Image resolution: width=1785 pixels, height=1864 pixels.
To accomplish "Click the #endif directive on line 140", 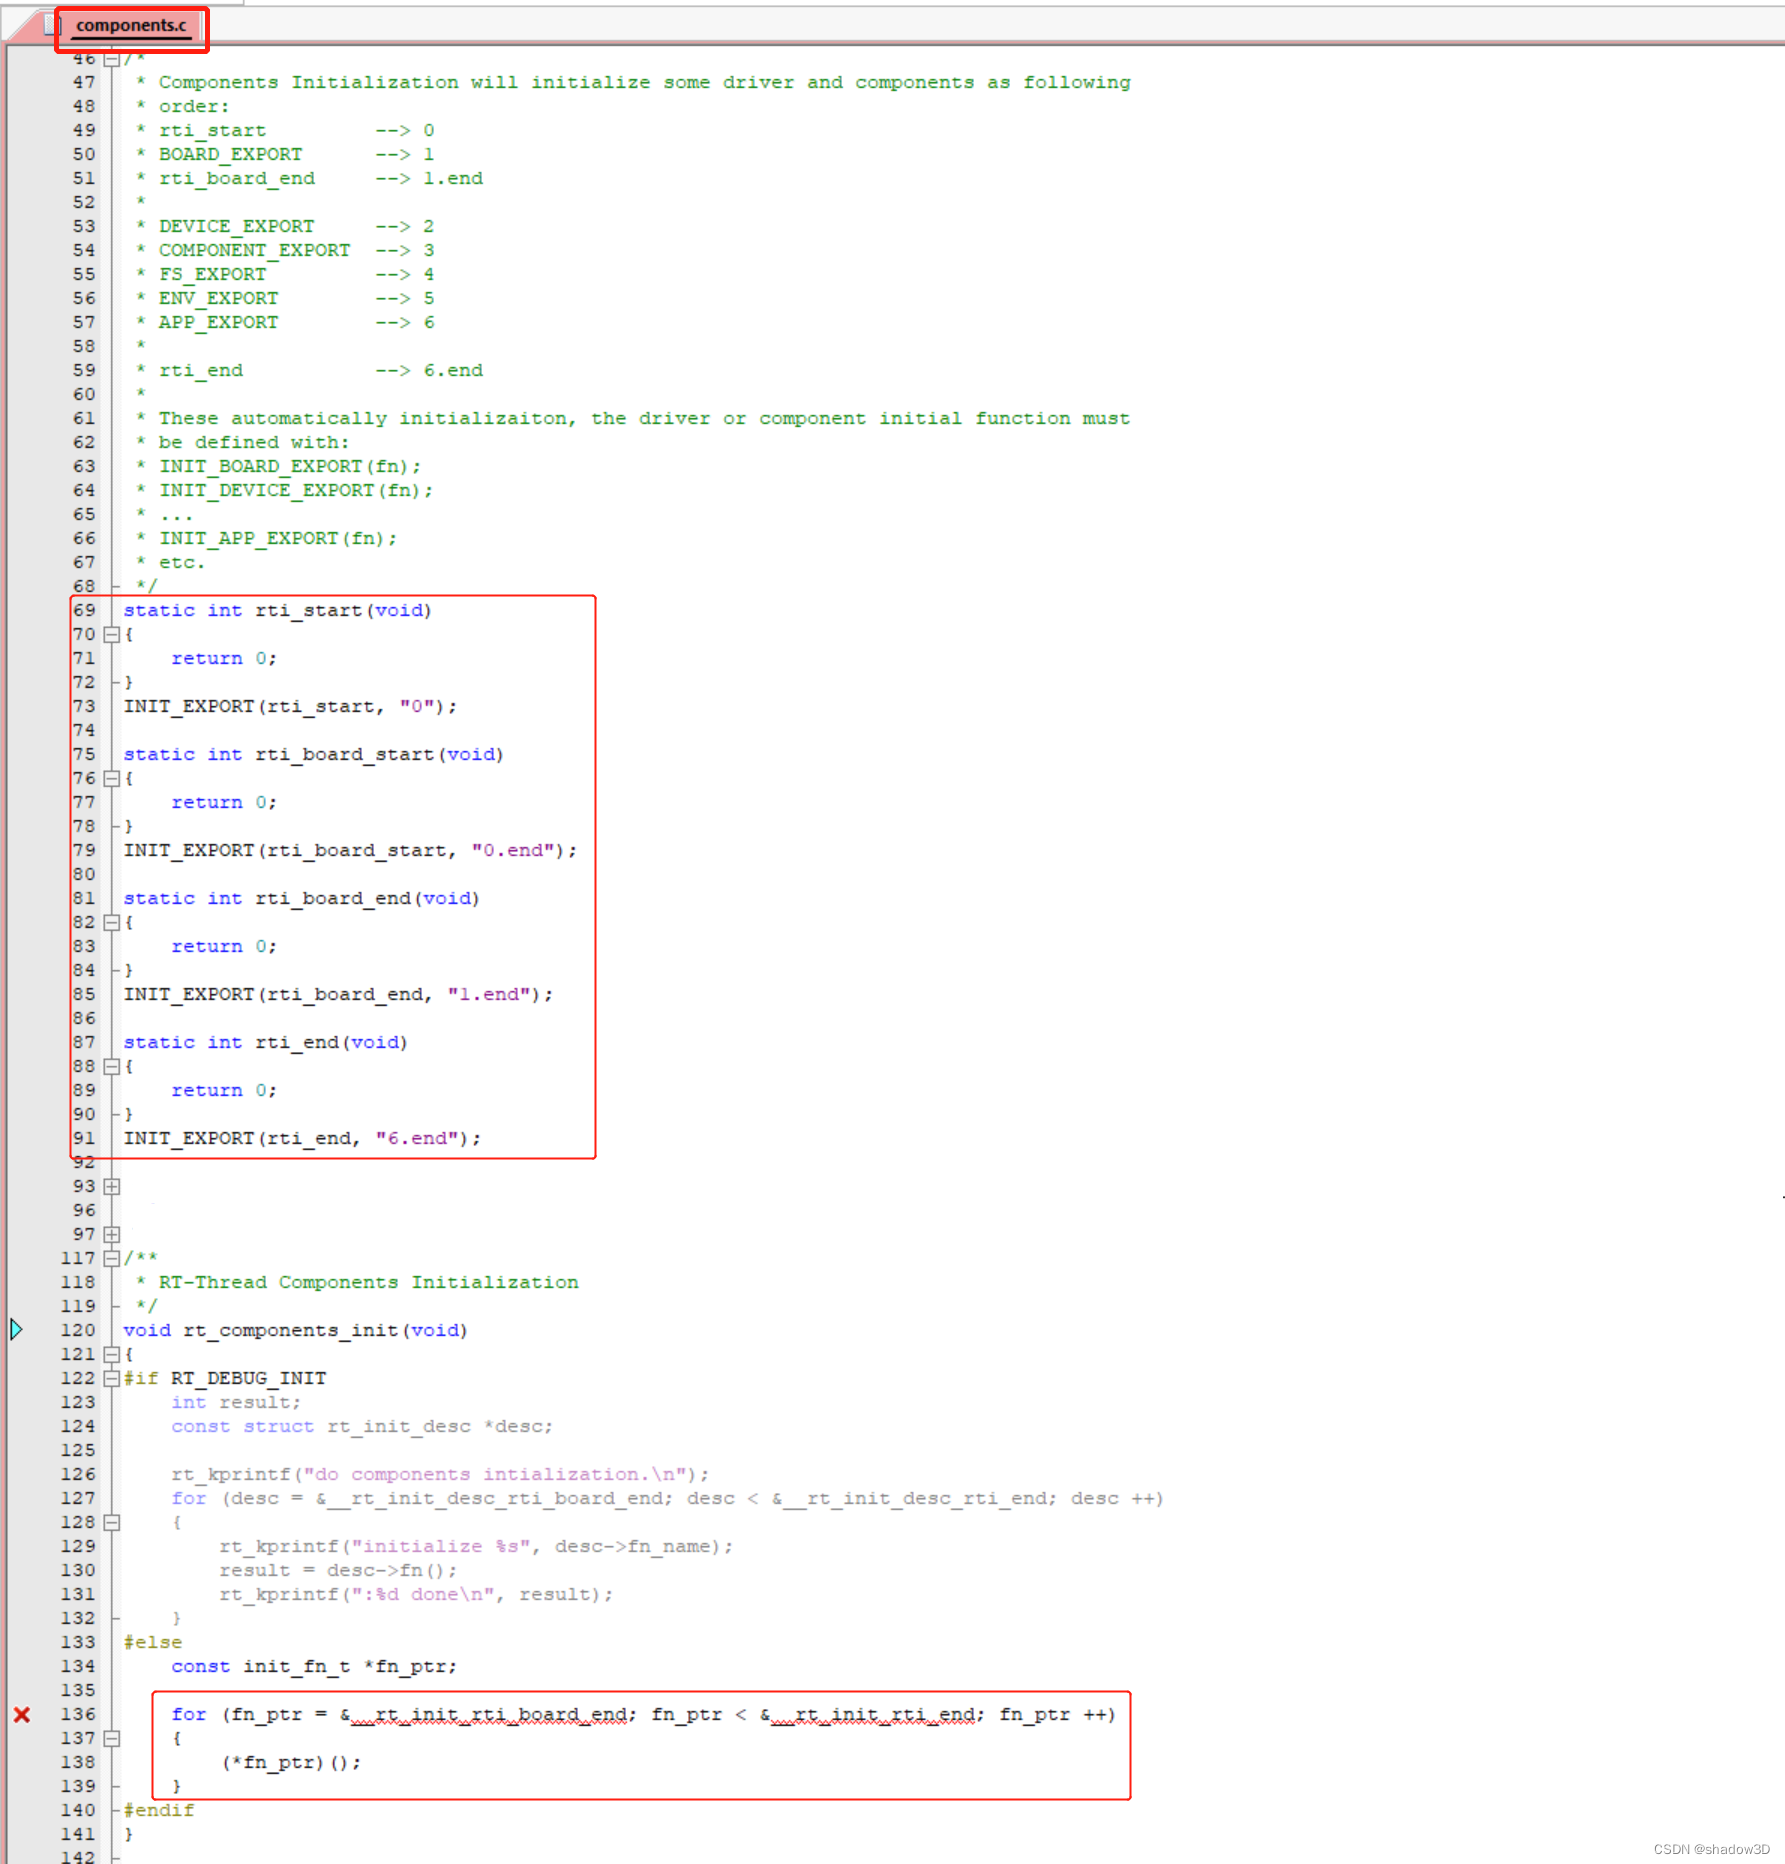I will (x=159, y=1811).
